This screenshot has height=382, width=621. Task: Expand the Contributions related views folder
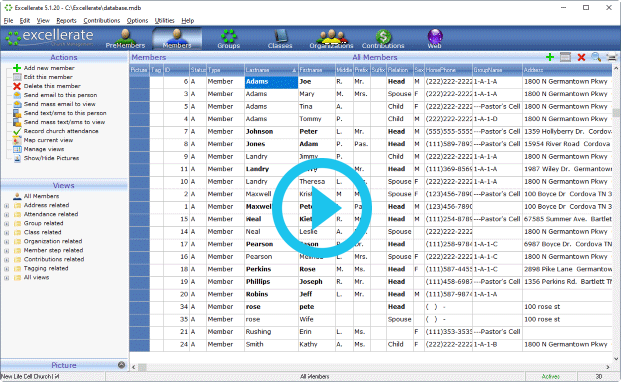[x=6, y=260]
